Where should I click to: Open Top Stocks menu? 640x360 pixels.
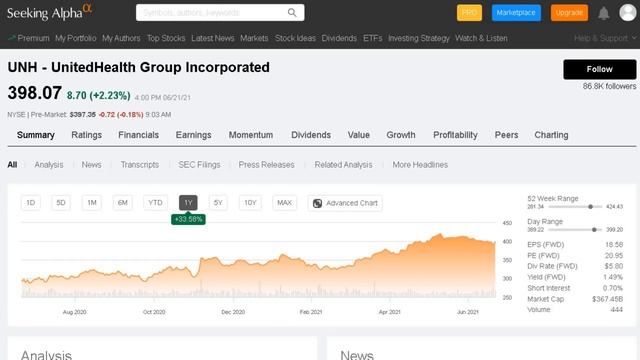click(166, 38)
